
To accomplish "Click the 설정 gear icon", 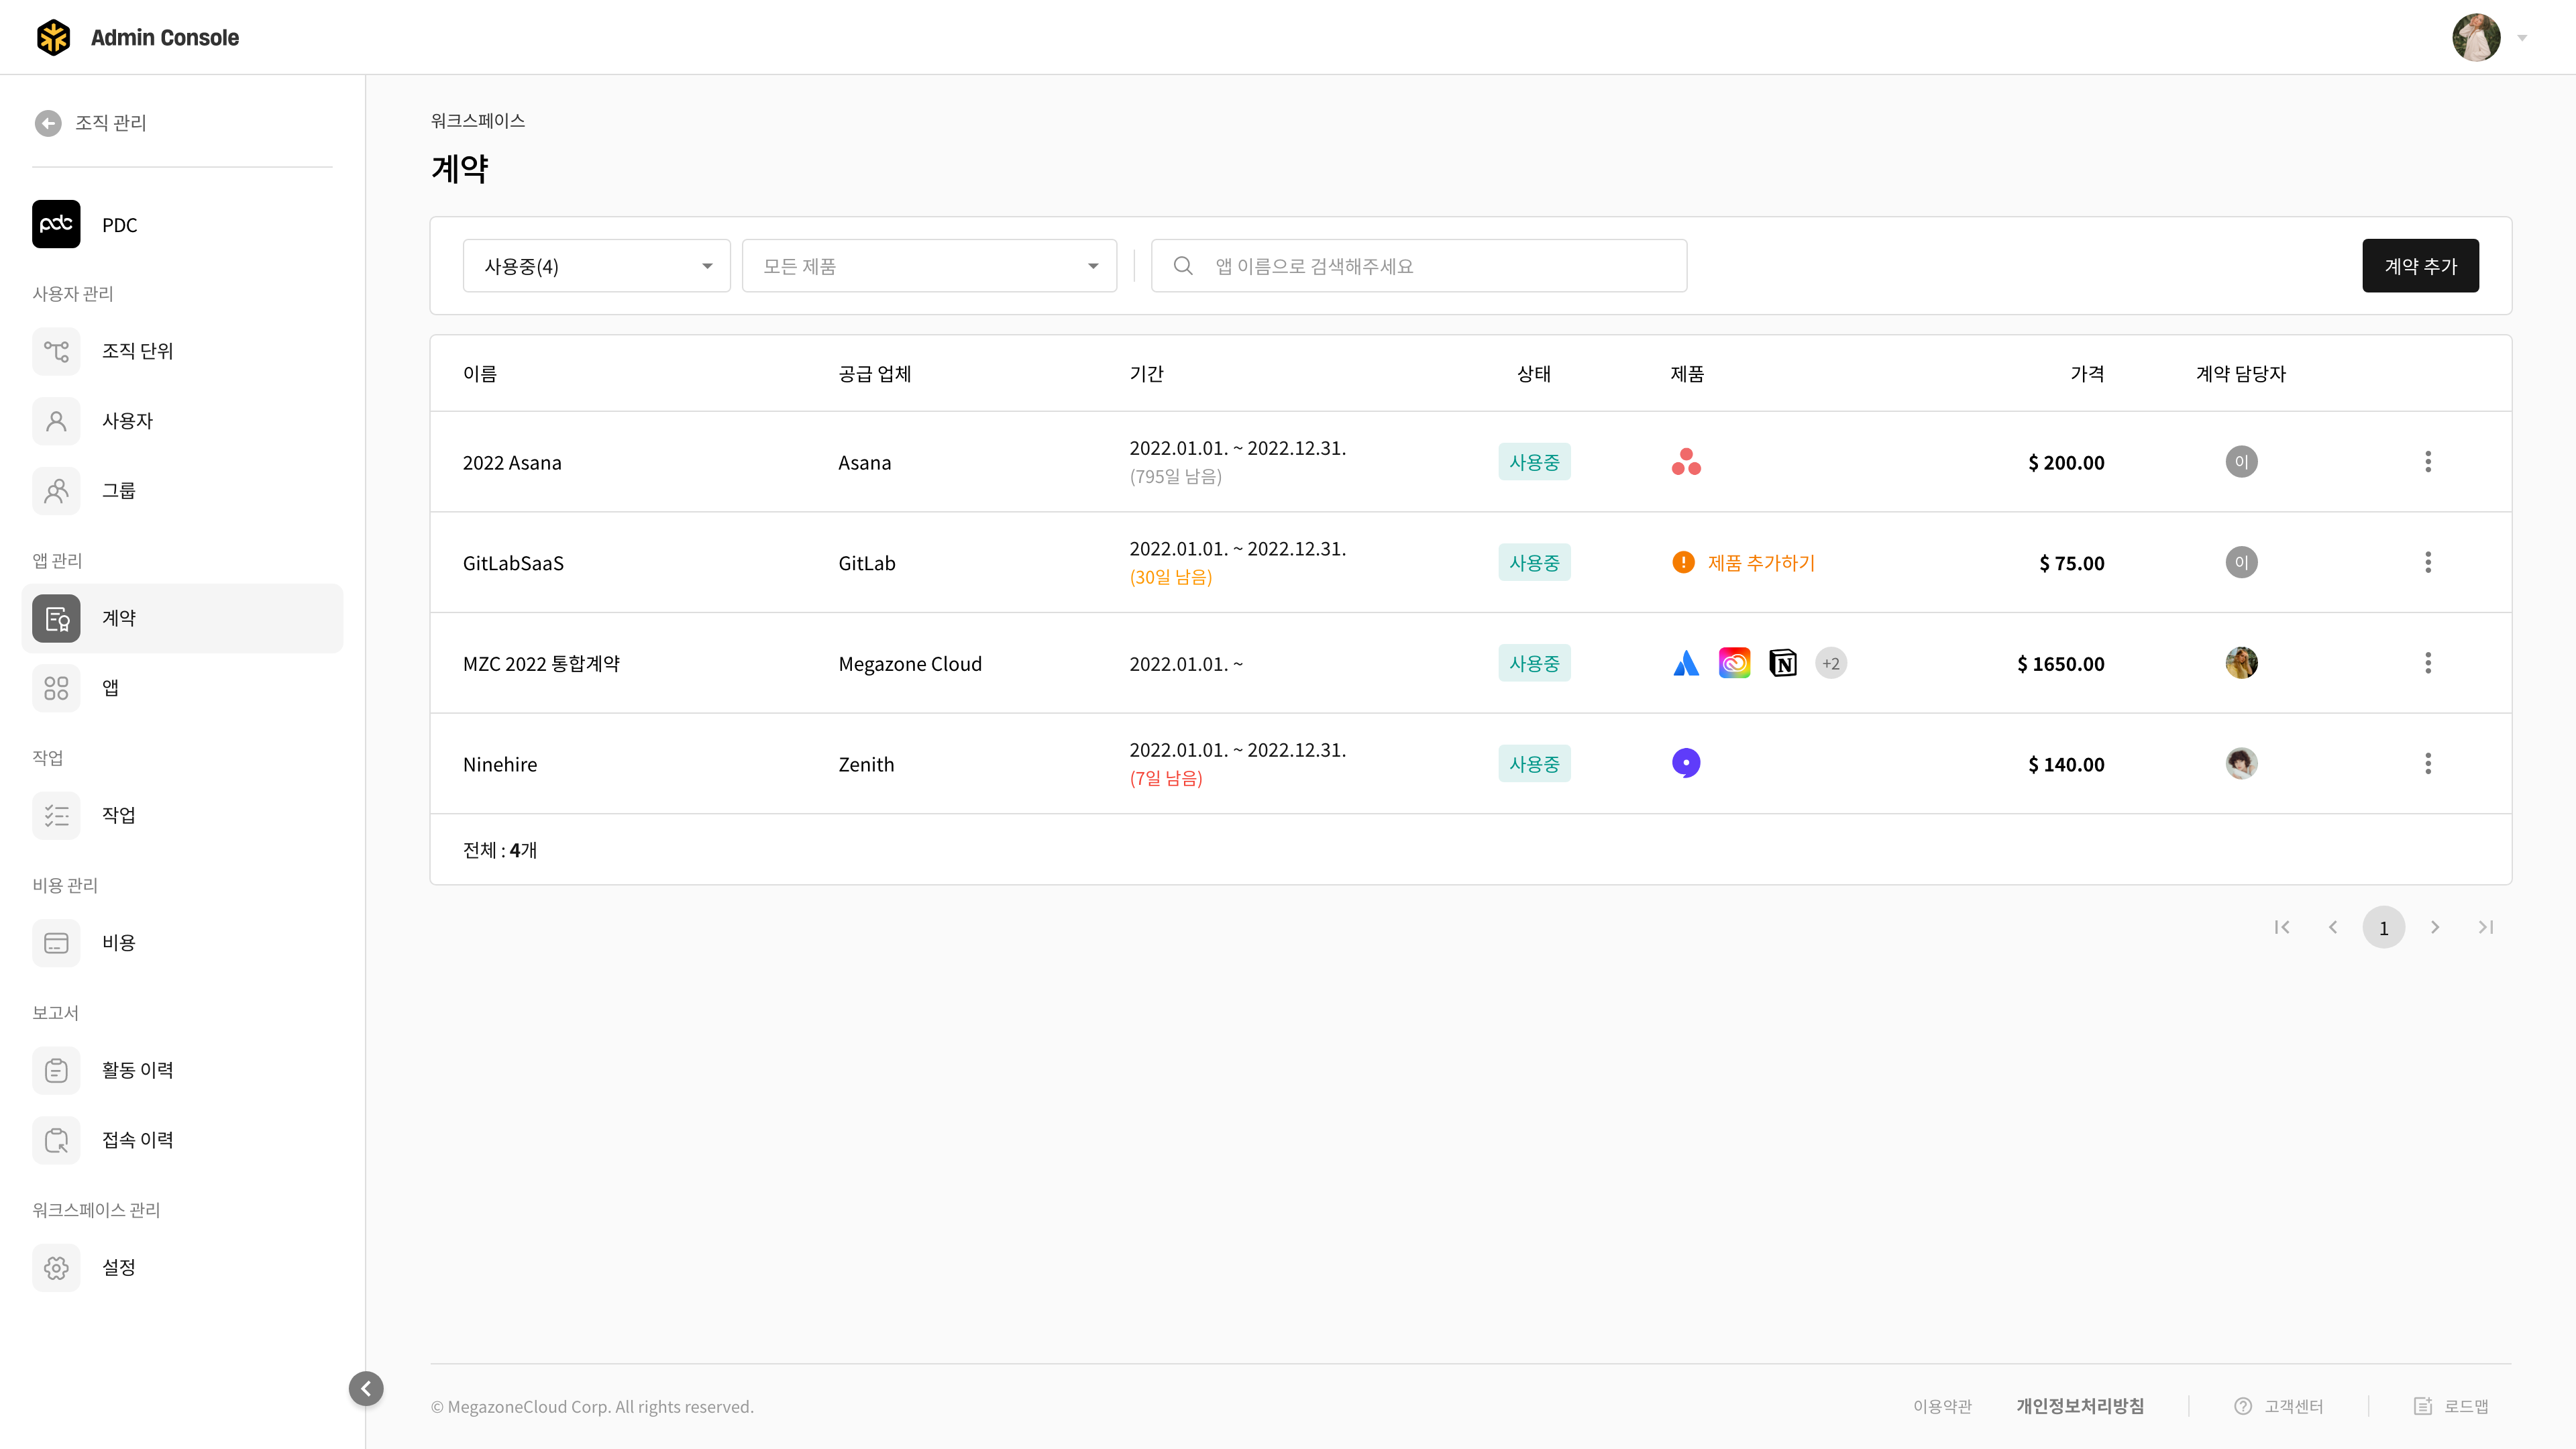I will click(x=56, y=1267).
